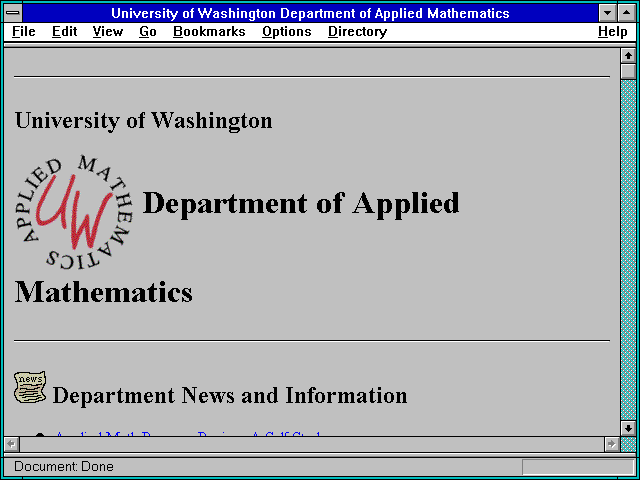Image resolution: width=640 pixels, height=480 pixels.
Task: Click the 'Document: Done' status text
Action: pyautogui.click(x=64, y=467)
